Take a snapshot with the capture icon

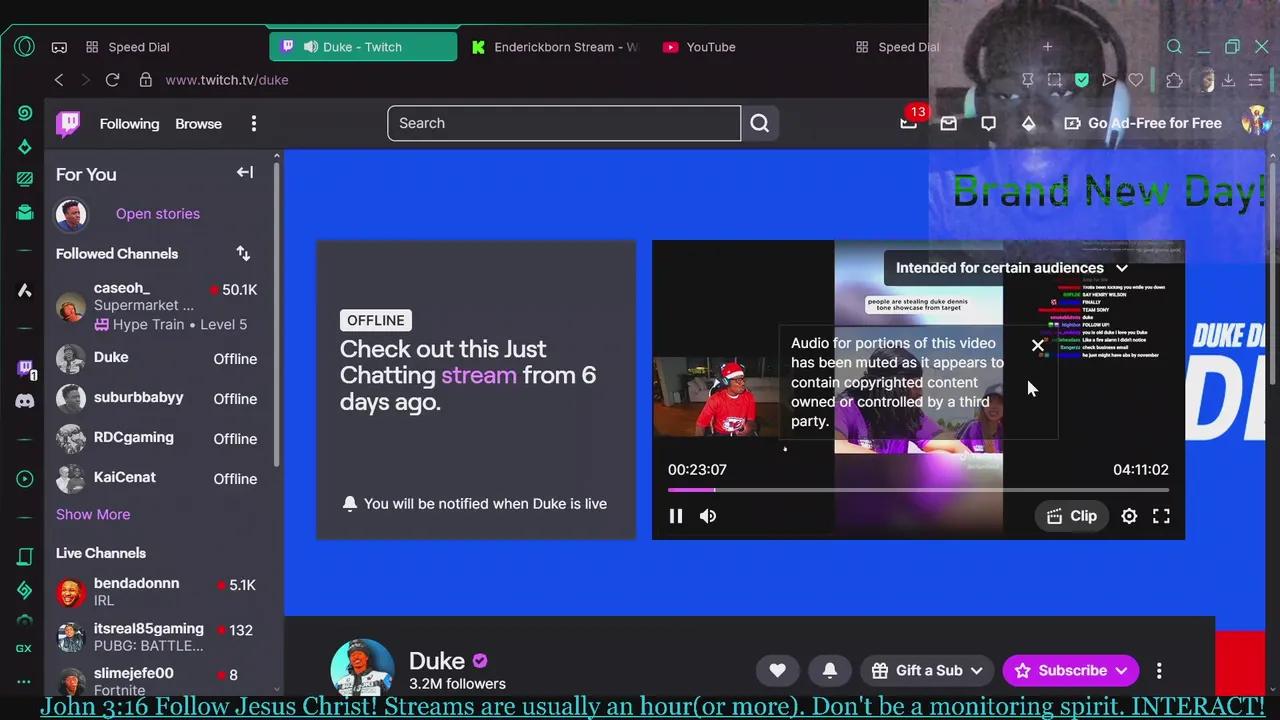click(x=1054, y=80)
